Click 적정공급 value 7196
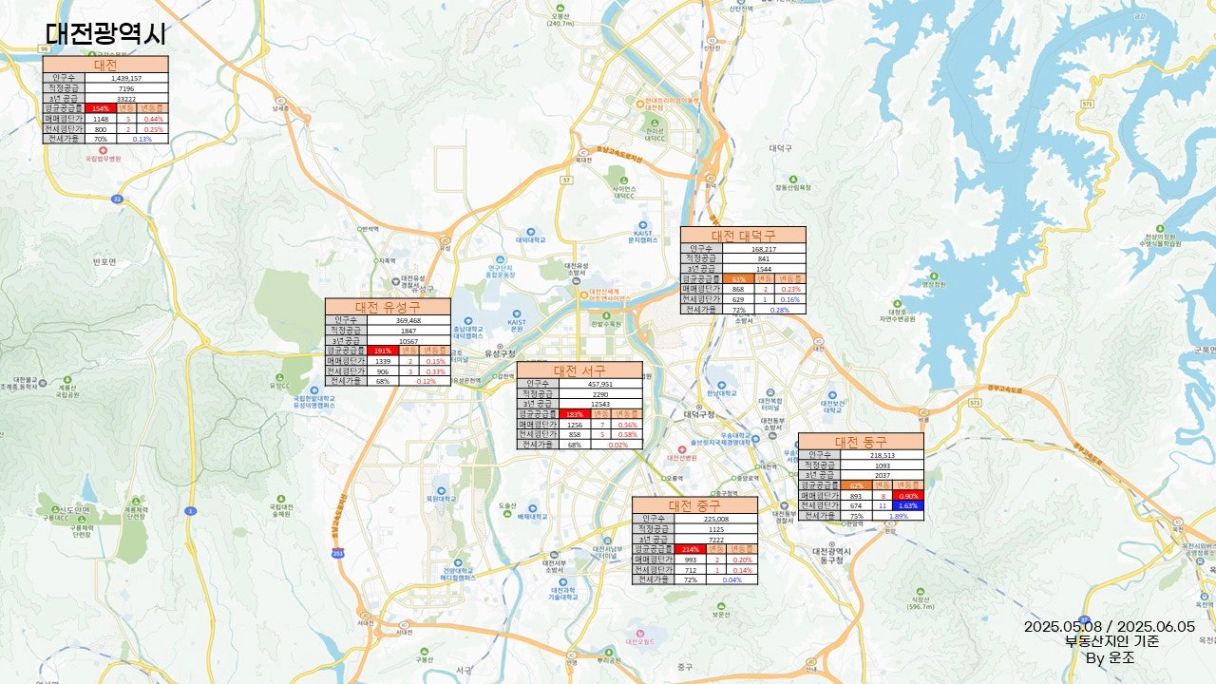The height and width of the screenshot is (684, 1216). click(x=127, y=88)
